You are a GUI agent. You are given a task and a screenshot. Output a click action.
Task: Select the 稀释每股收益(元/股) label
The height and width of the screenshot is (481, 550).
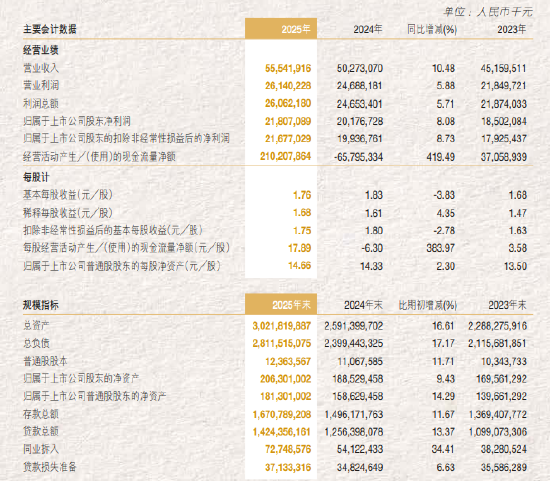[68, 213]
